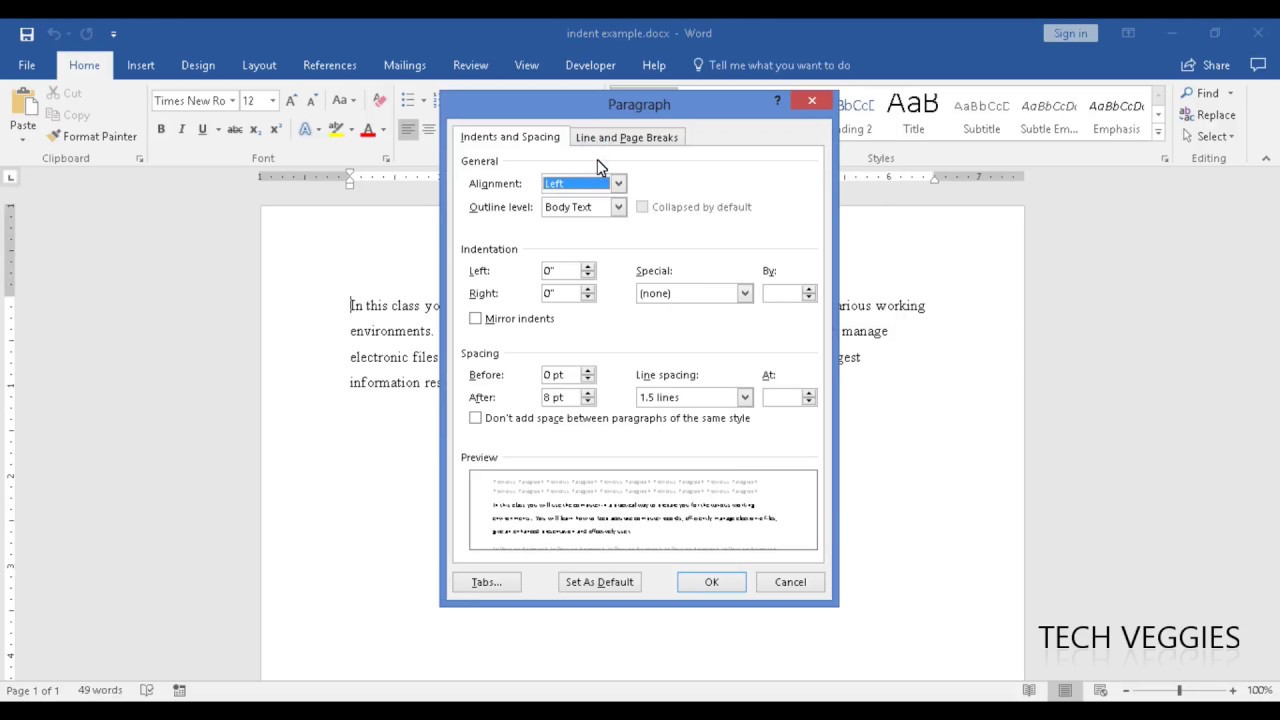Increase font size with the Grow Font icon
1280x720 pixels.
click(x=291, y=101)
